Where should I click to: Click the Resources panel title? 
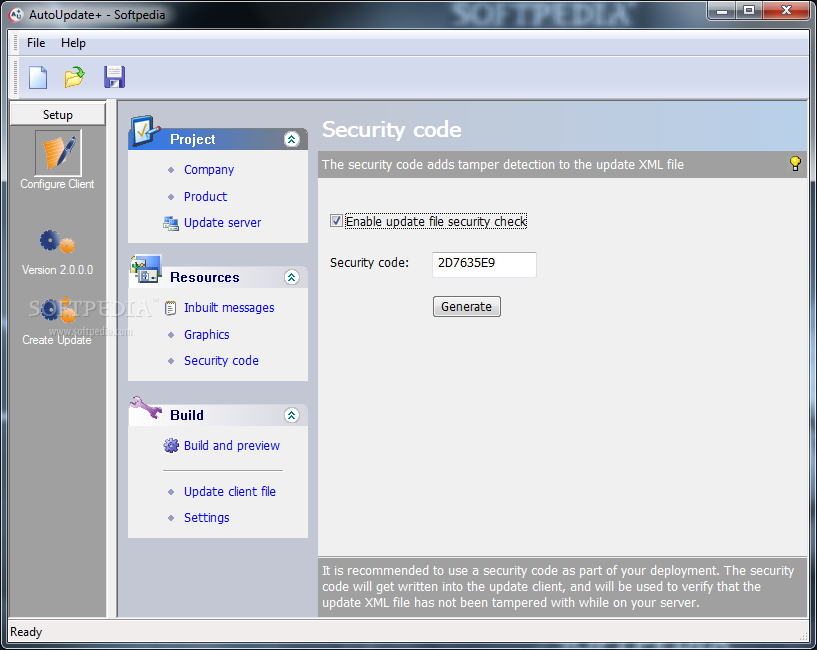205,277
